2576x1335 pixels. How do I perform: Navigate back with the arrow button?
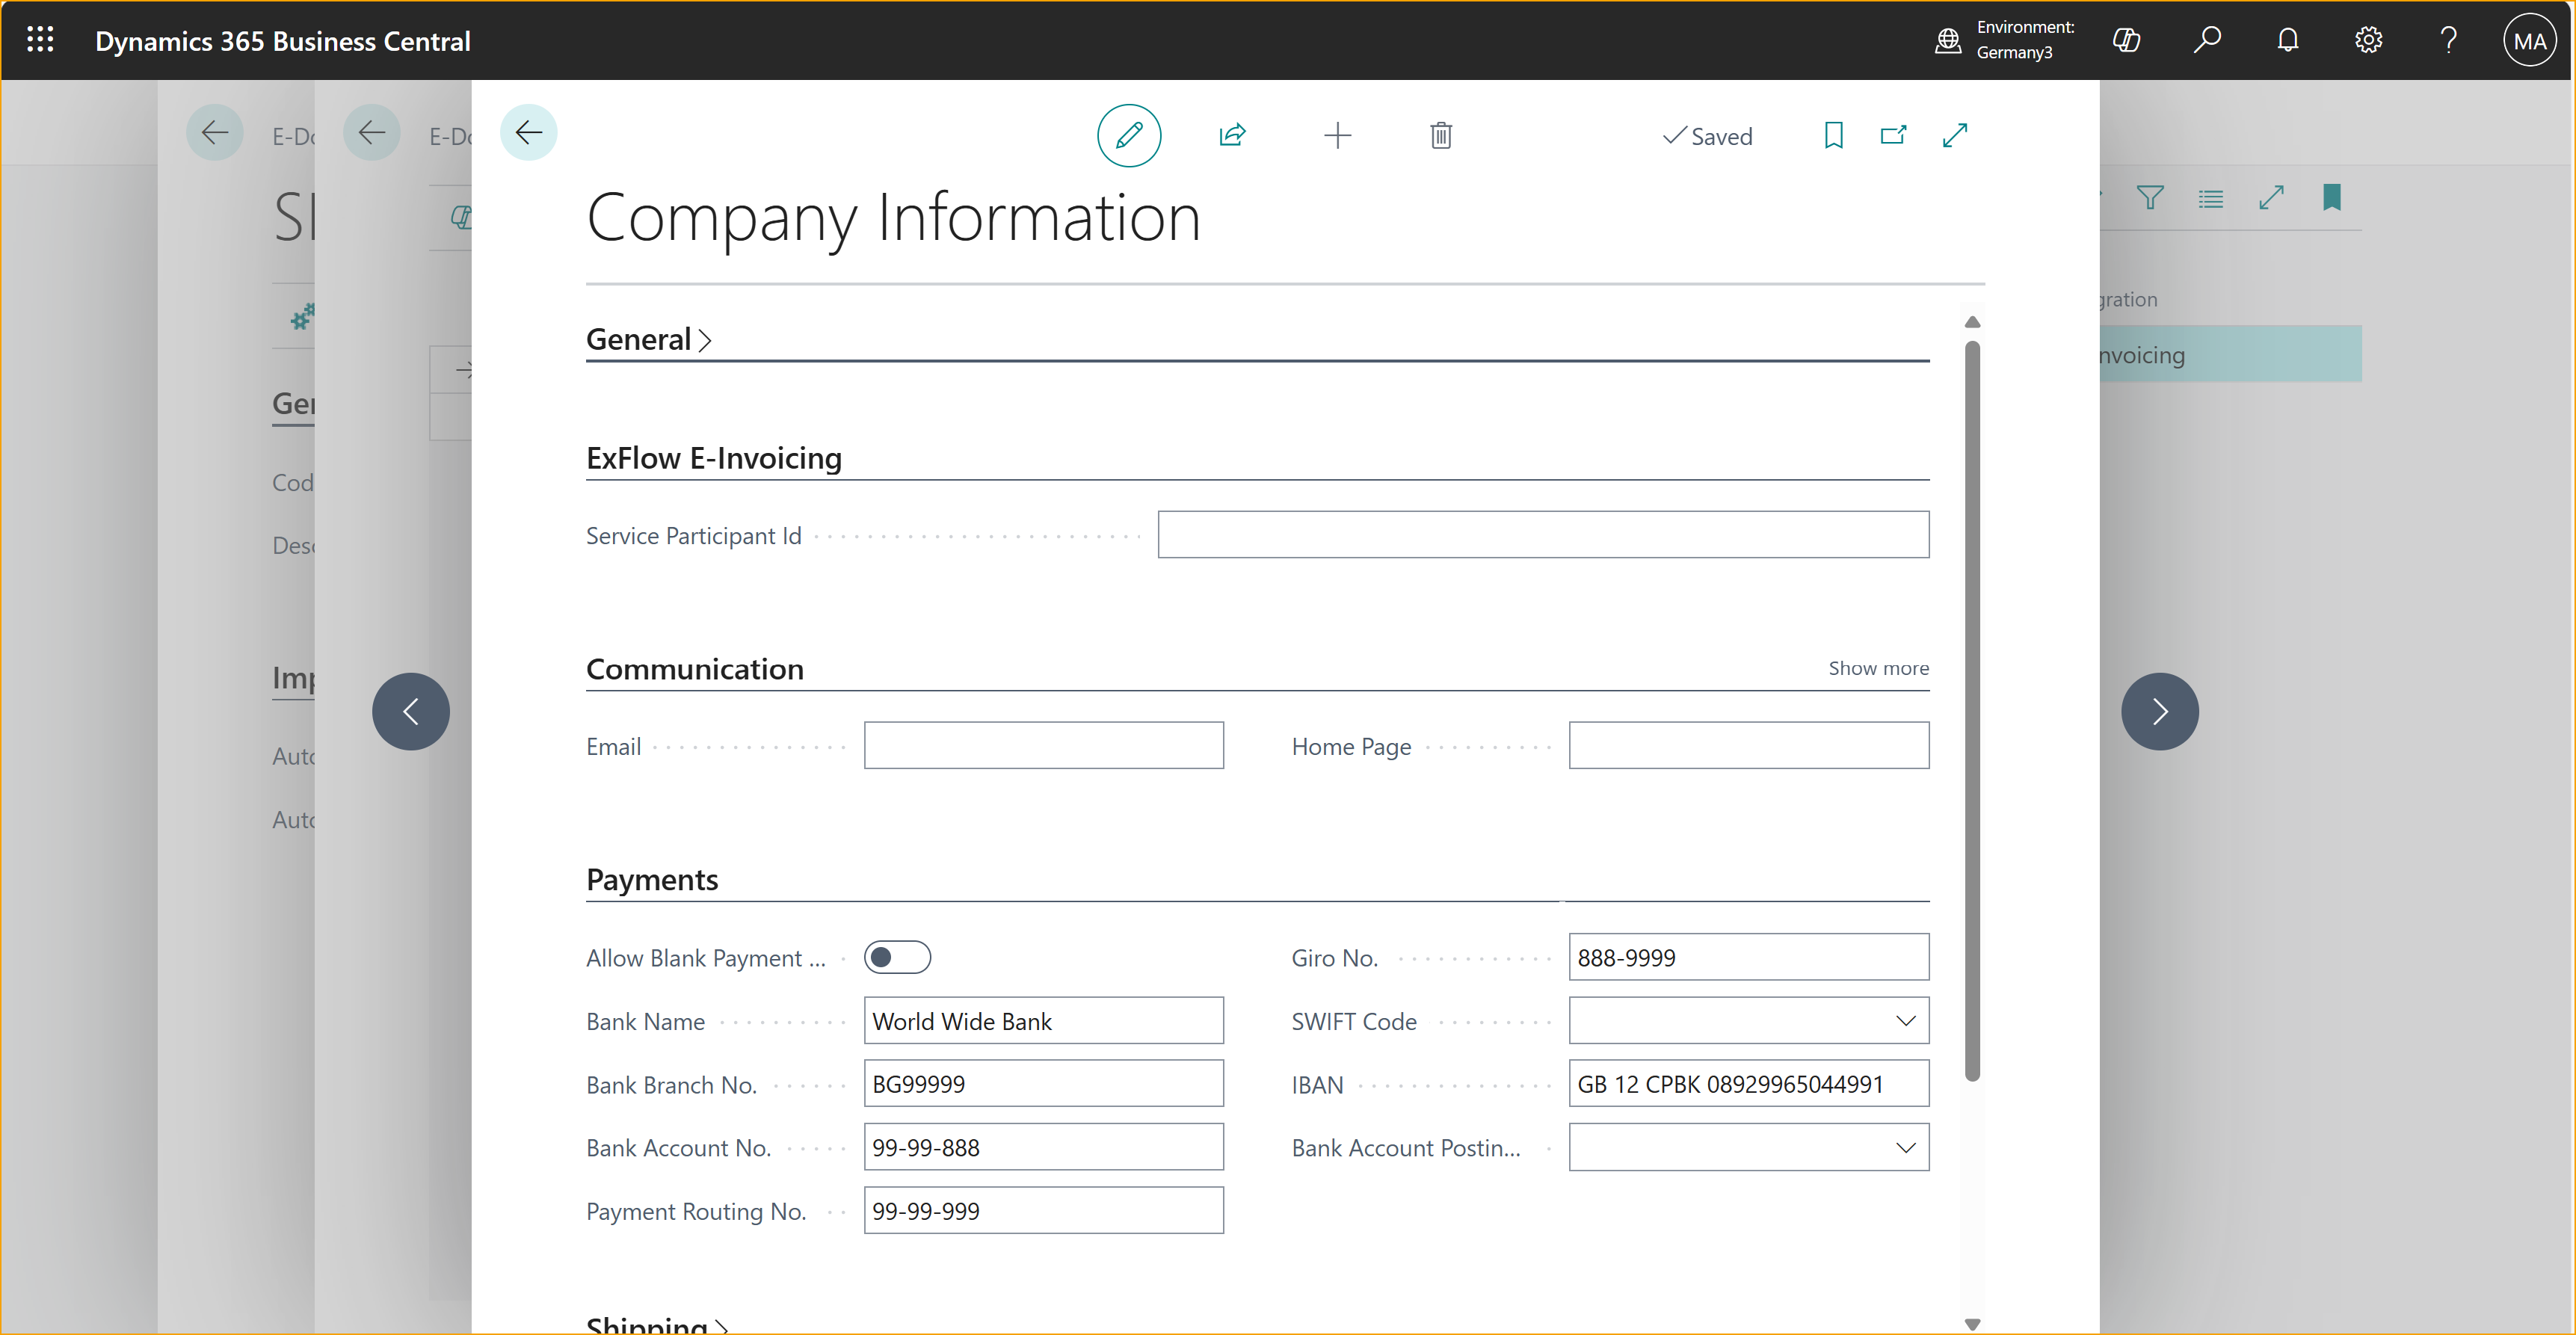pos(528,132)
